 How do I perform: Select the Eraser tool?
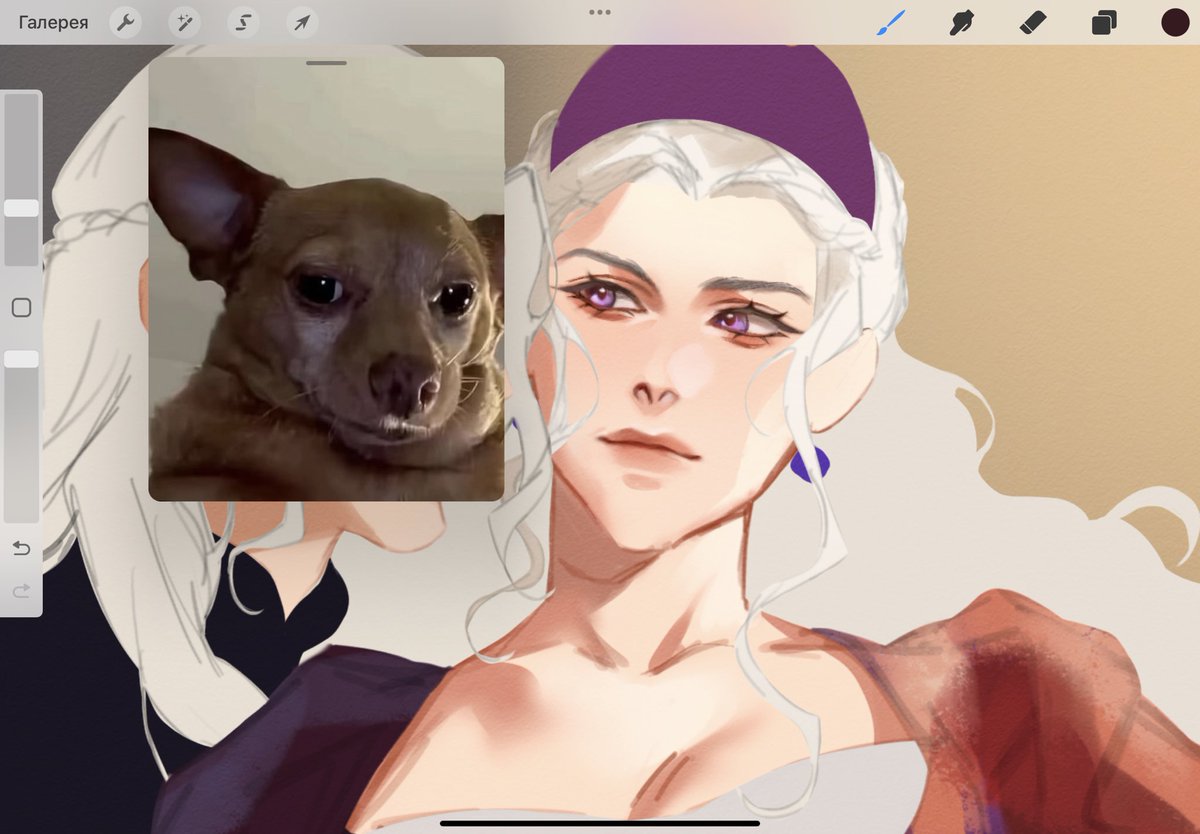point(1032,22)
